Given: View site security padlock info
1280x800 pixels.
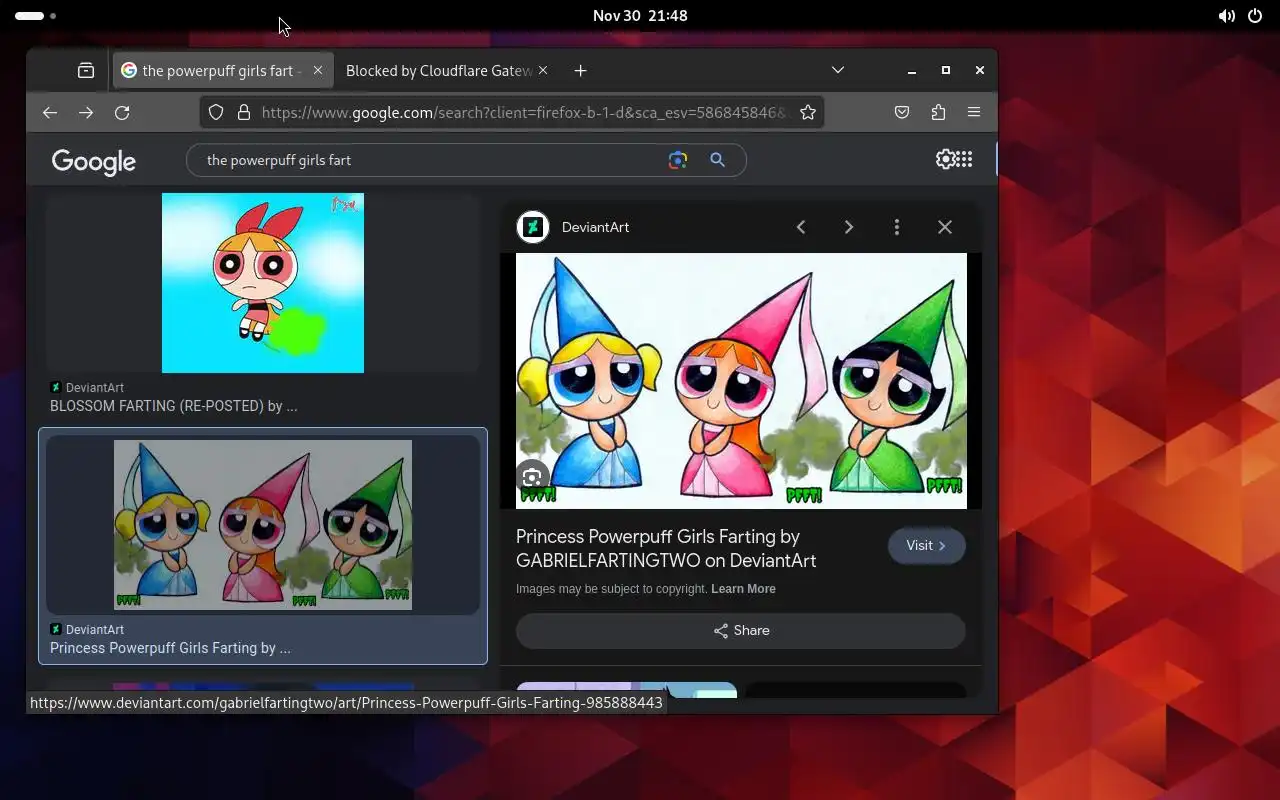Looking at the screenshot, I should pyautogui.click(x=243, y=113).
